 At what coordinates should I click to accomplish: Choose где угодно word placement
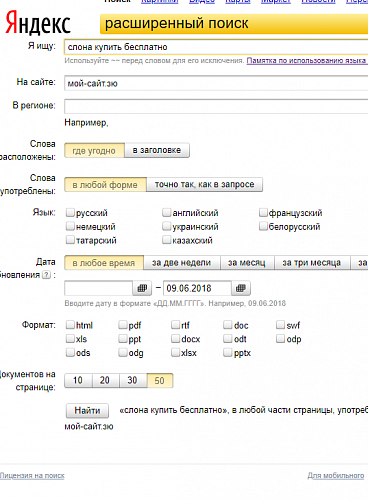(x=94, y=151)
